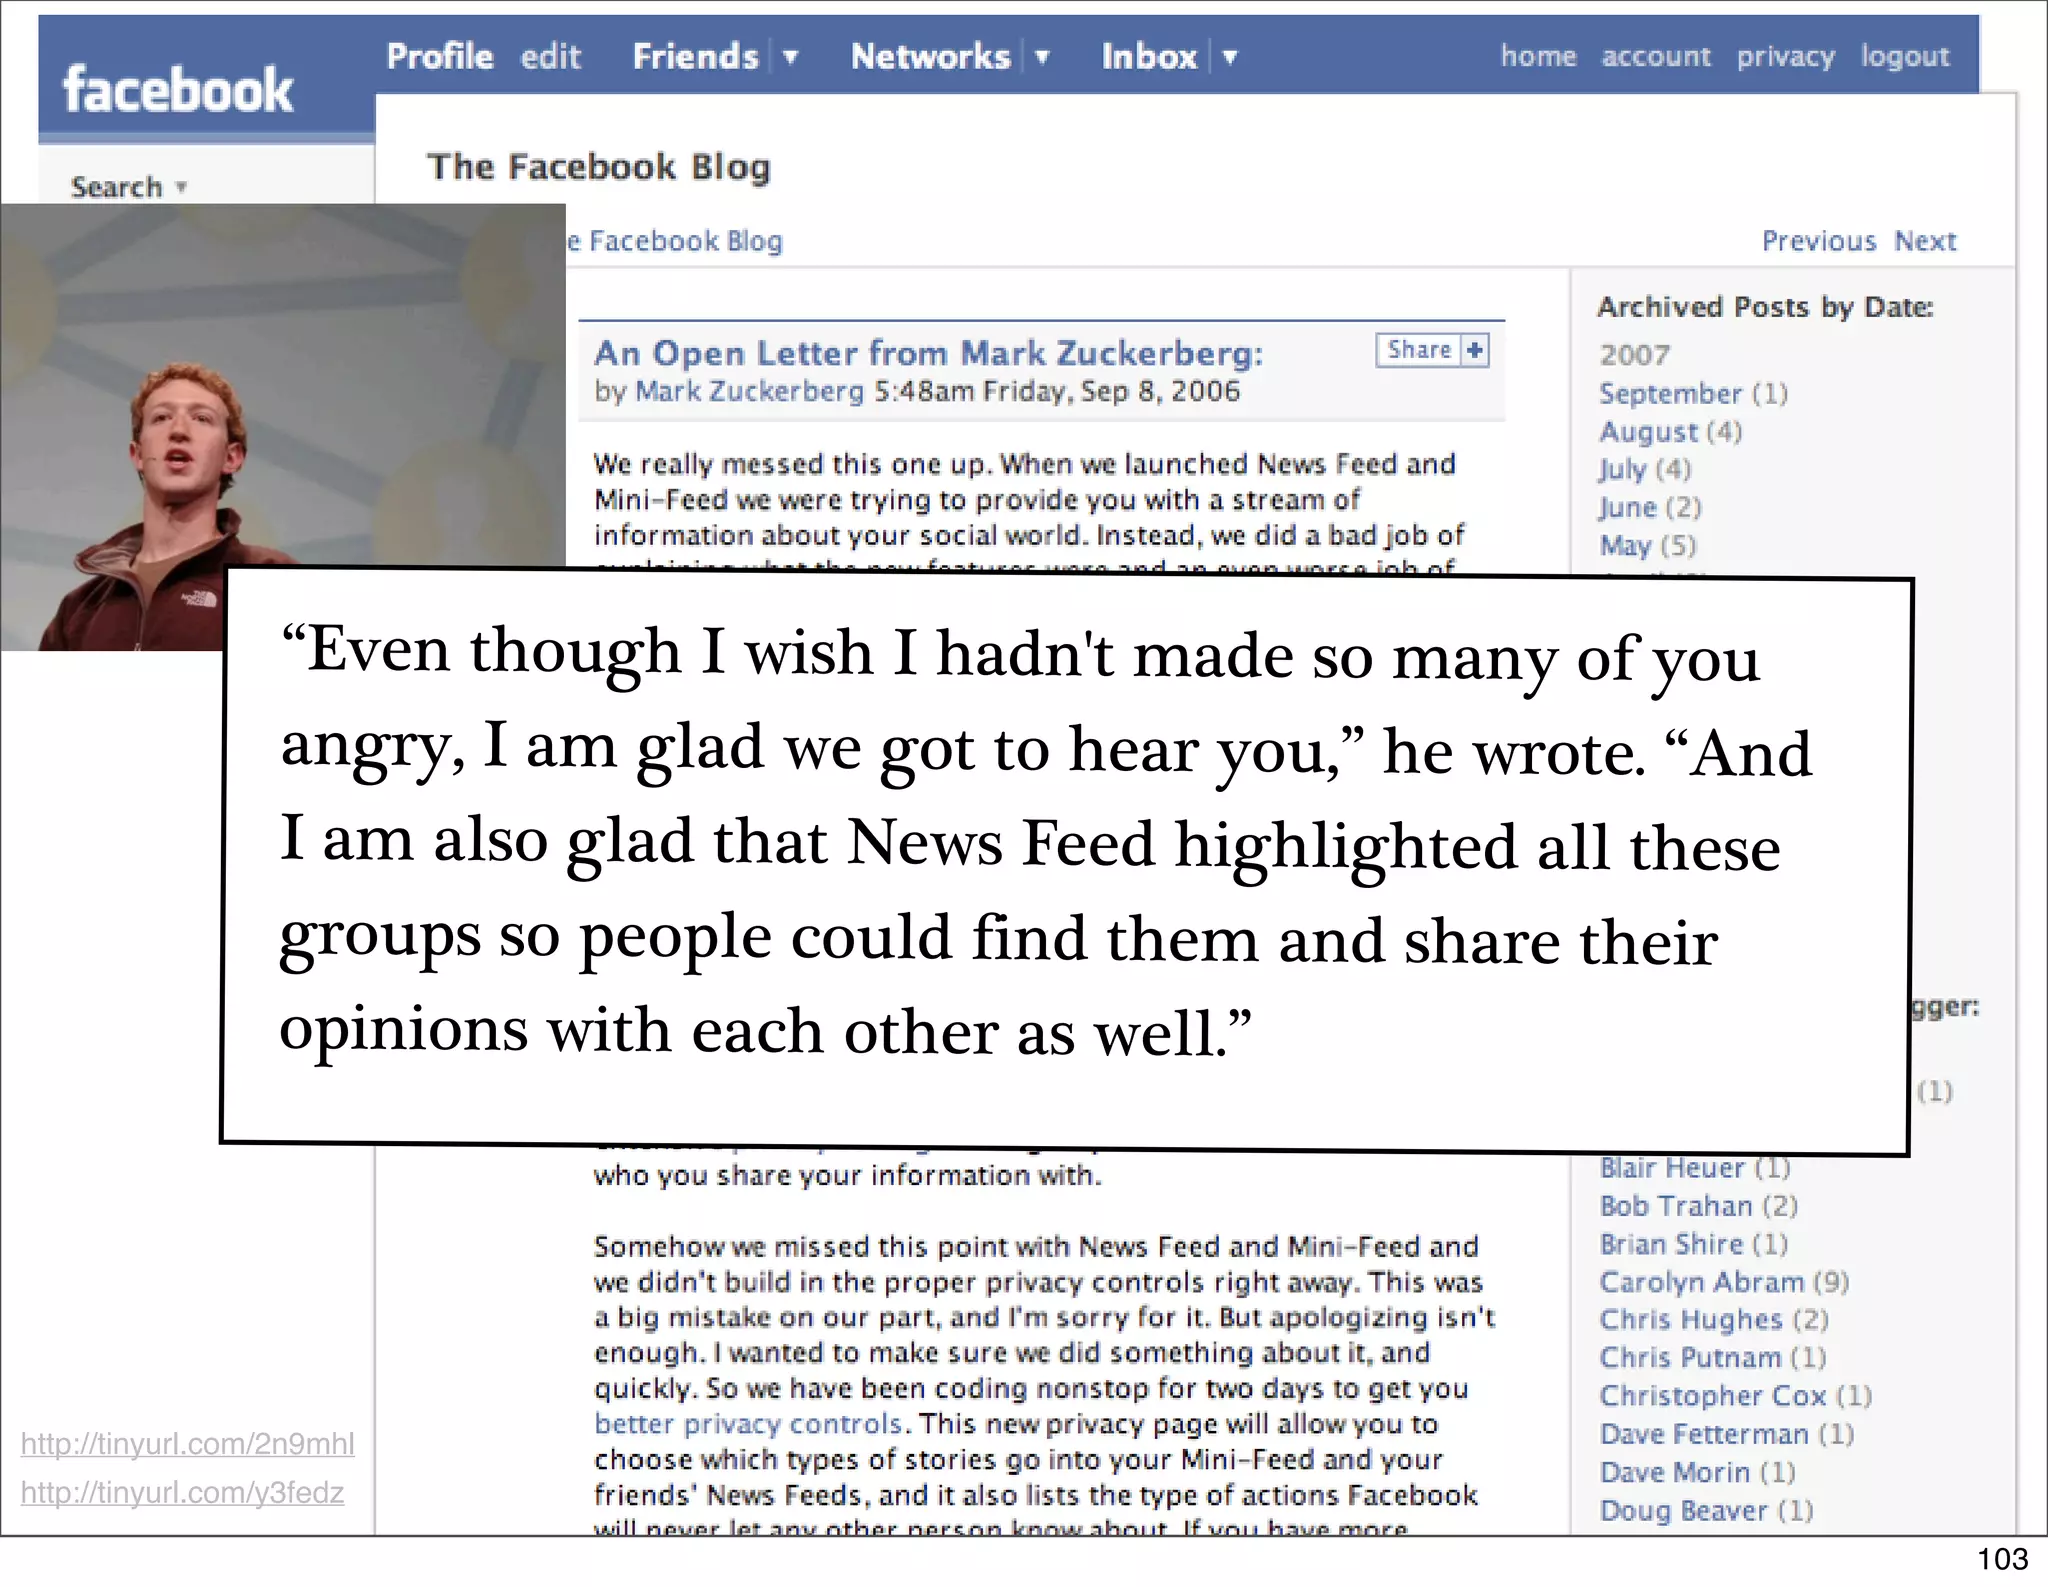This screenshot has width=2048, height=1587.
Task: Open tinyurl.com/y3fedz link
Action: click(x=182, y=1492)
